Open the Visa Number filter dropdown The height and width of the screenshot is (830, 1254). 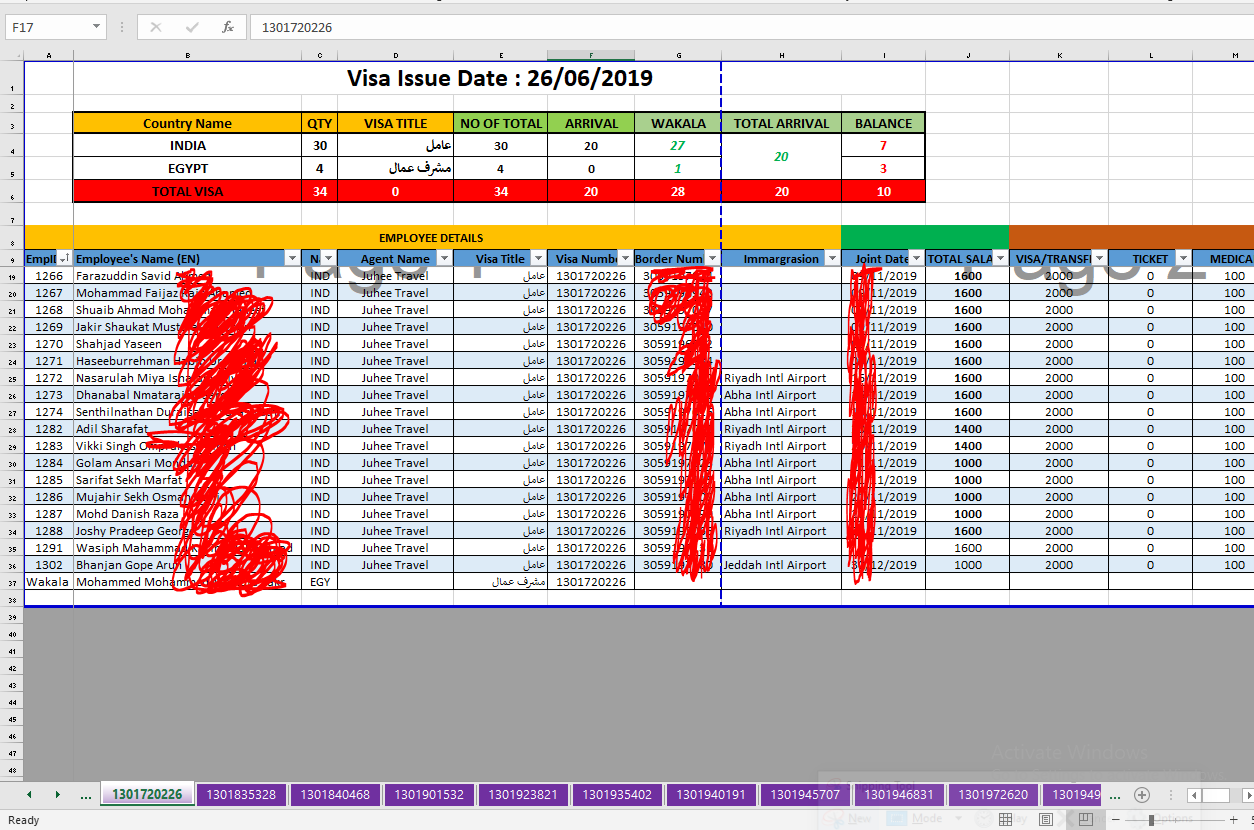tap(625, 259)
